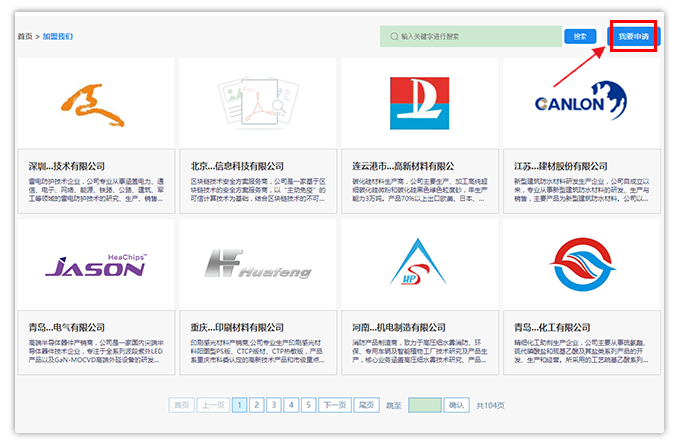677x446 pixels.
Task: Open the orange calligraphy logo of 深圳 company
Action: pos(92,105)
